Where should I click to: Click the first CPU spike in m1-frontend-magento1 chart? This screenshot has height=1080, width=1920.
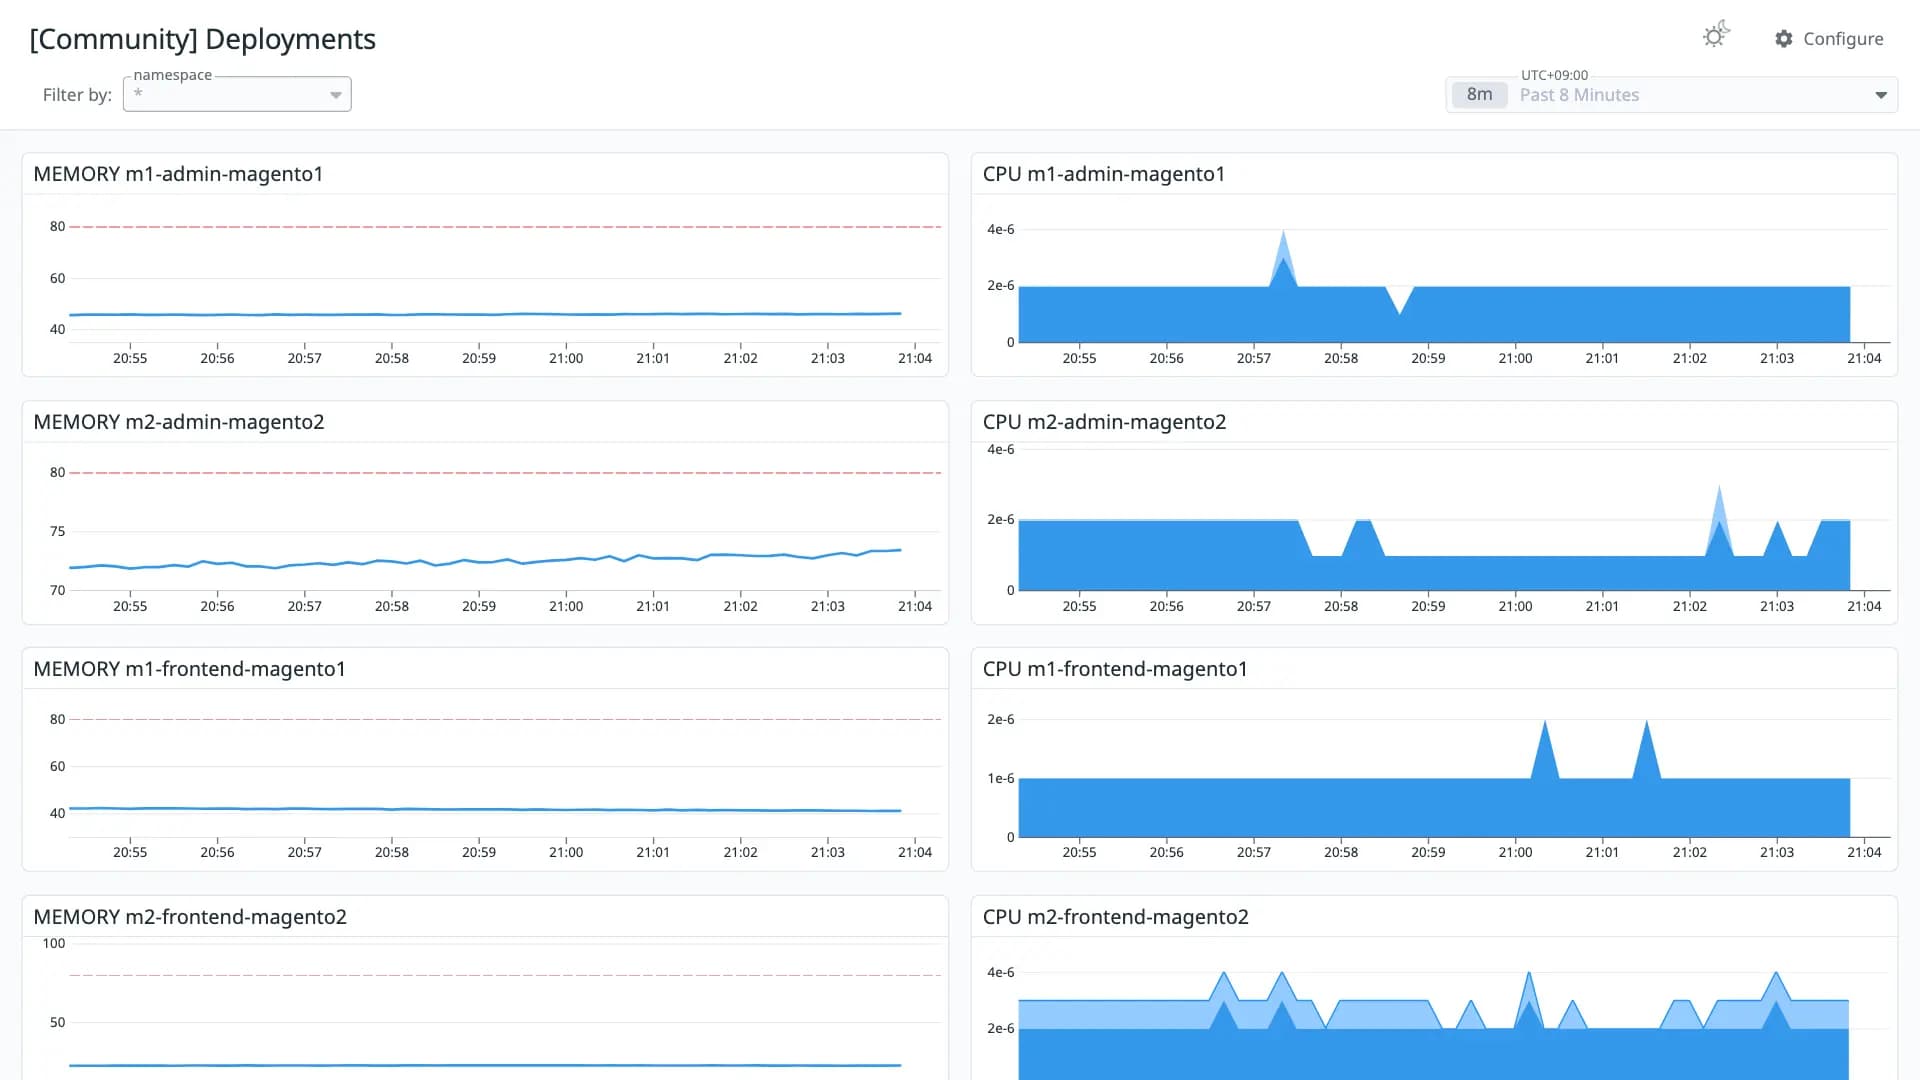pos(1545,750)
